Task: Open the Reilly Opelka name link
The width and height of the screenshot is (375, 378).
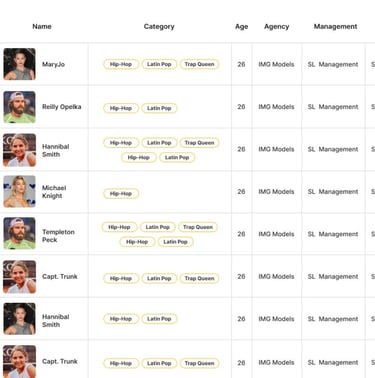Action: pos(62,107)
